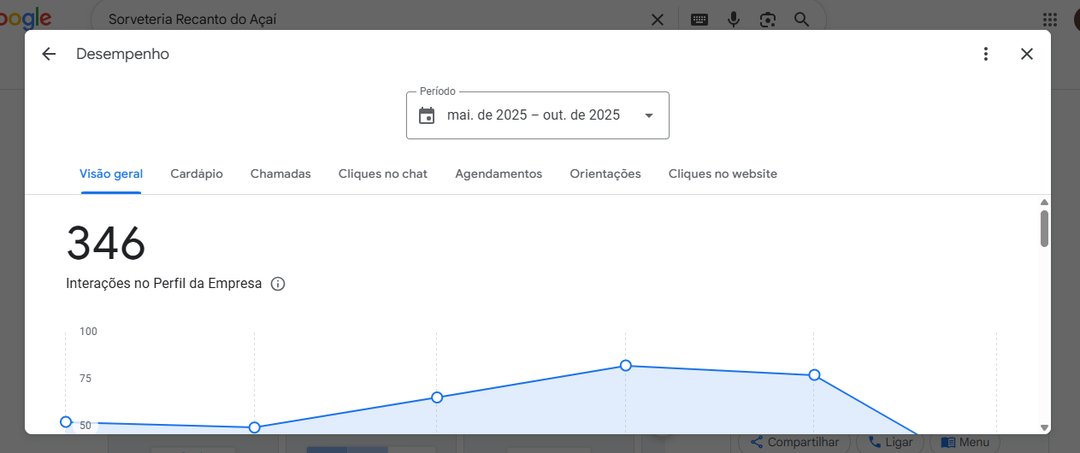View the Agendamentos tab
The image size is (1080, 453).
coord(498,174)
